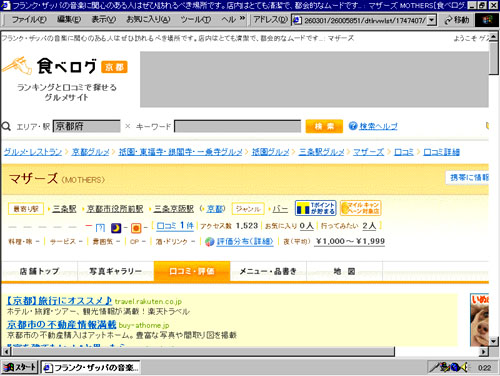Click the orange 検索 button
500x376 pixels.
click(x=324, y=126)
